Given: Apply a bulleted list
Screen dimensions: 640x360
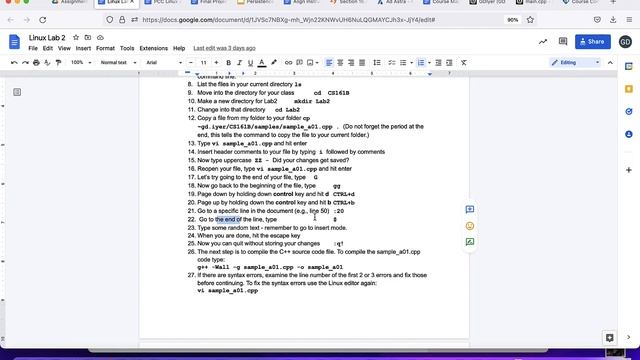Looking at the screenshot, I should coord(403,62).
